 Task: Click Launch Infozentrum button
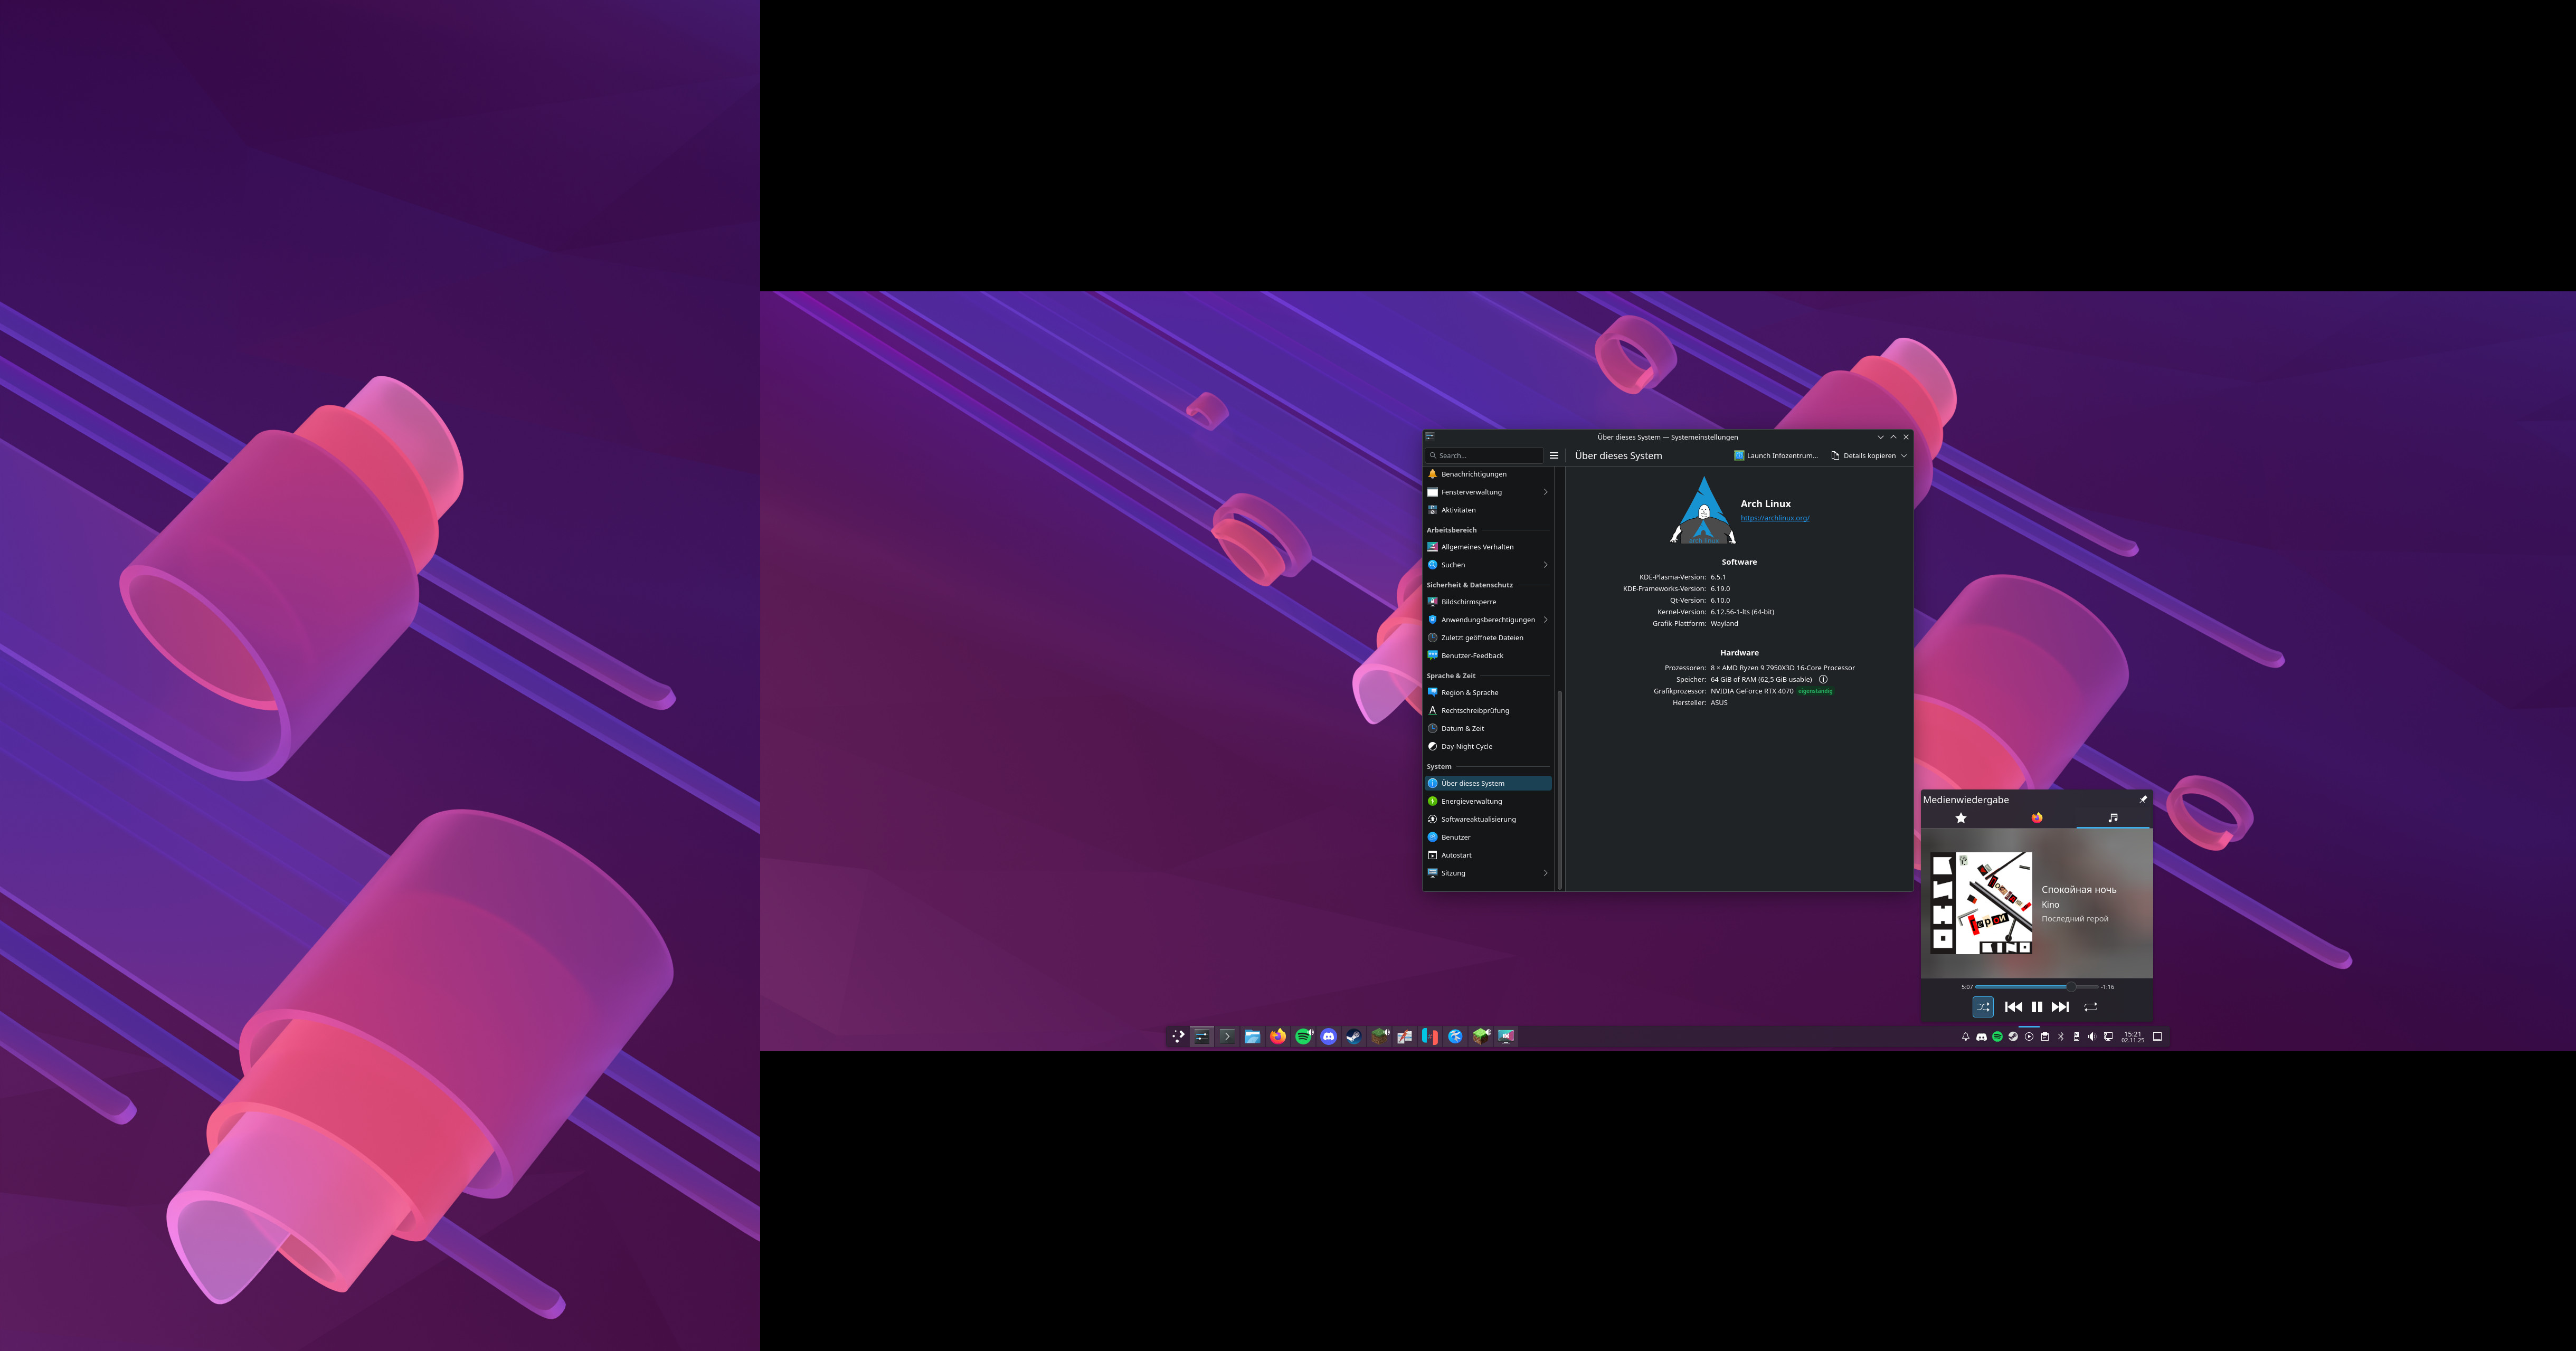tap(1776, 456)
